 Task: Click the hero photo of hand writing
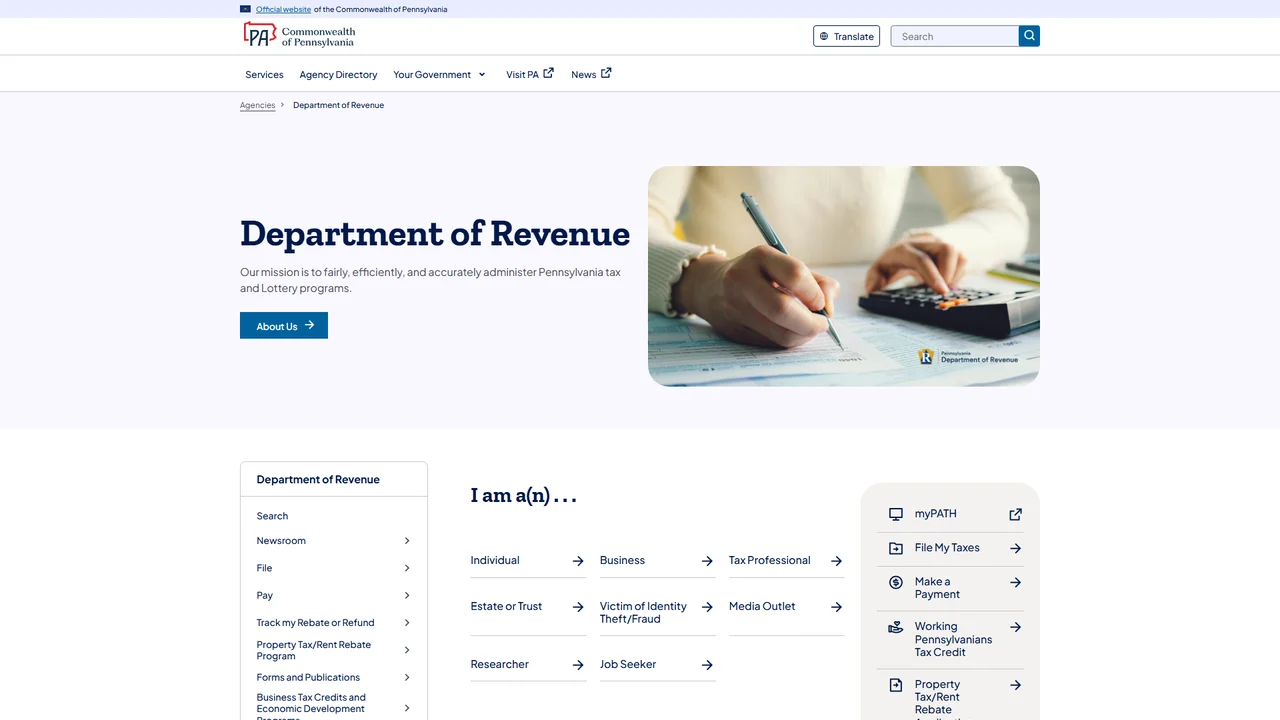[844, 276]
